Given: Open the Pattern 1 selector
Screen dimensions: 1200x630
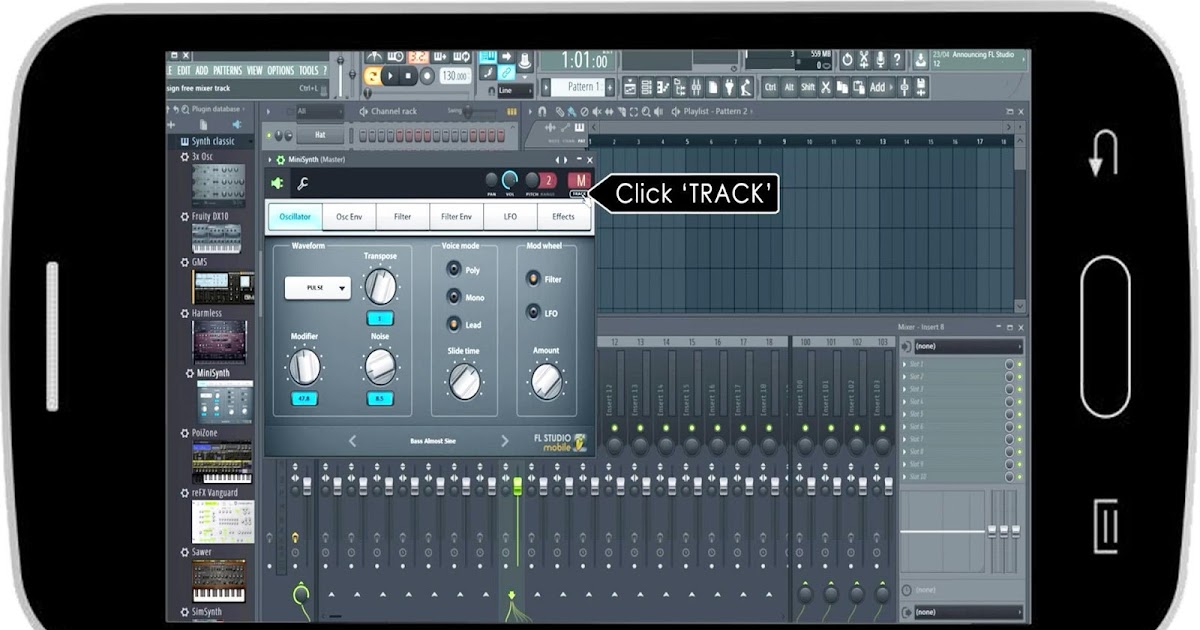Looking at the screenshot, I should [576, 87].
